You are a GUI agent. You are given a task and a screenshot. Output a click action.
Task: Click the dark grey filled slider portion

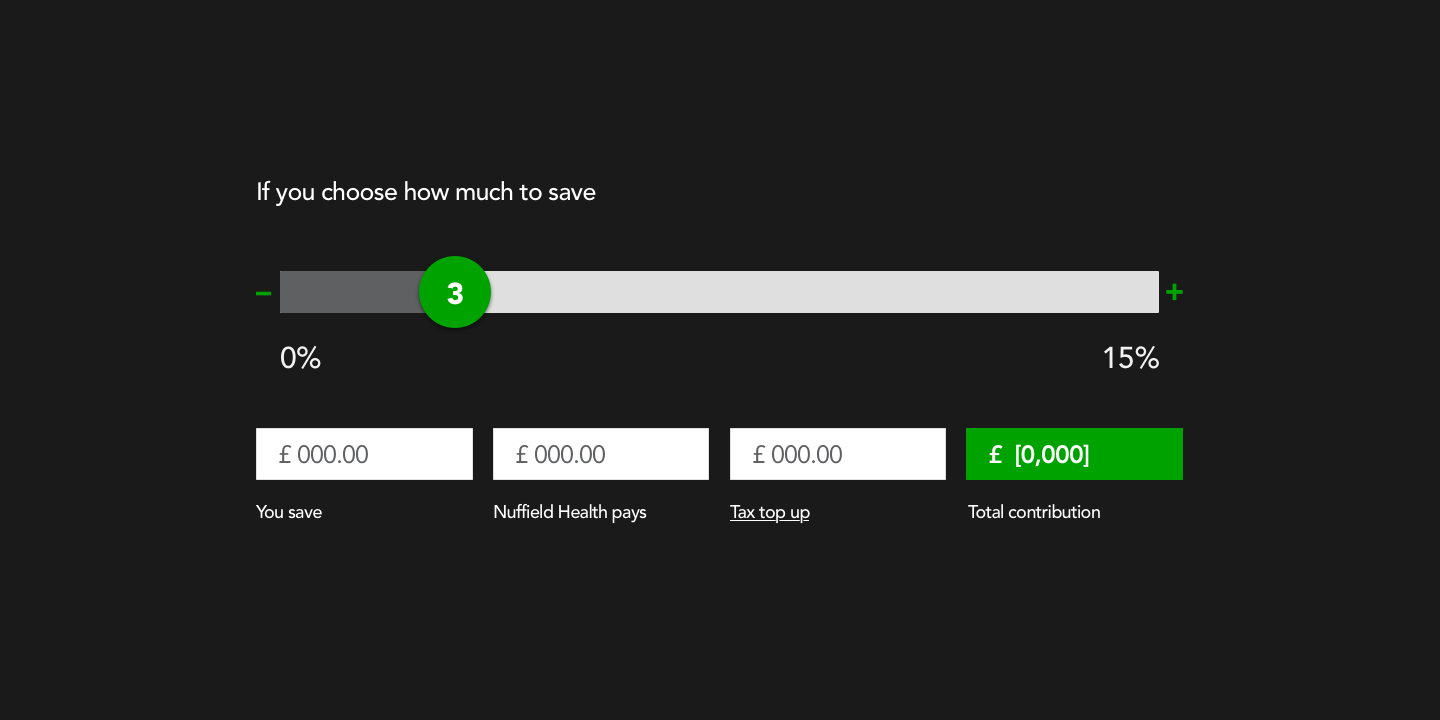[348, 292]
